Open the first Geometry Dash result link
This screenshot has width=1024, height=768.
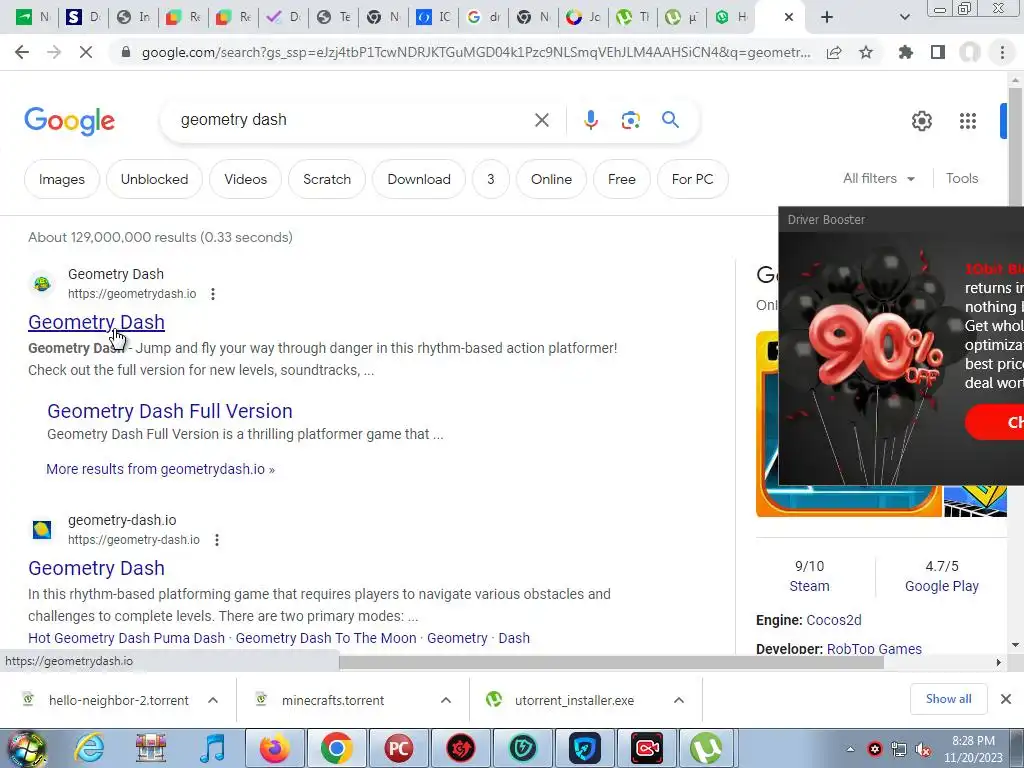(x=96, y=322)
